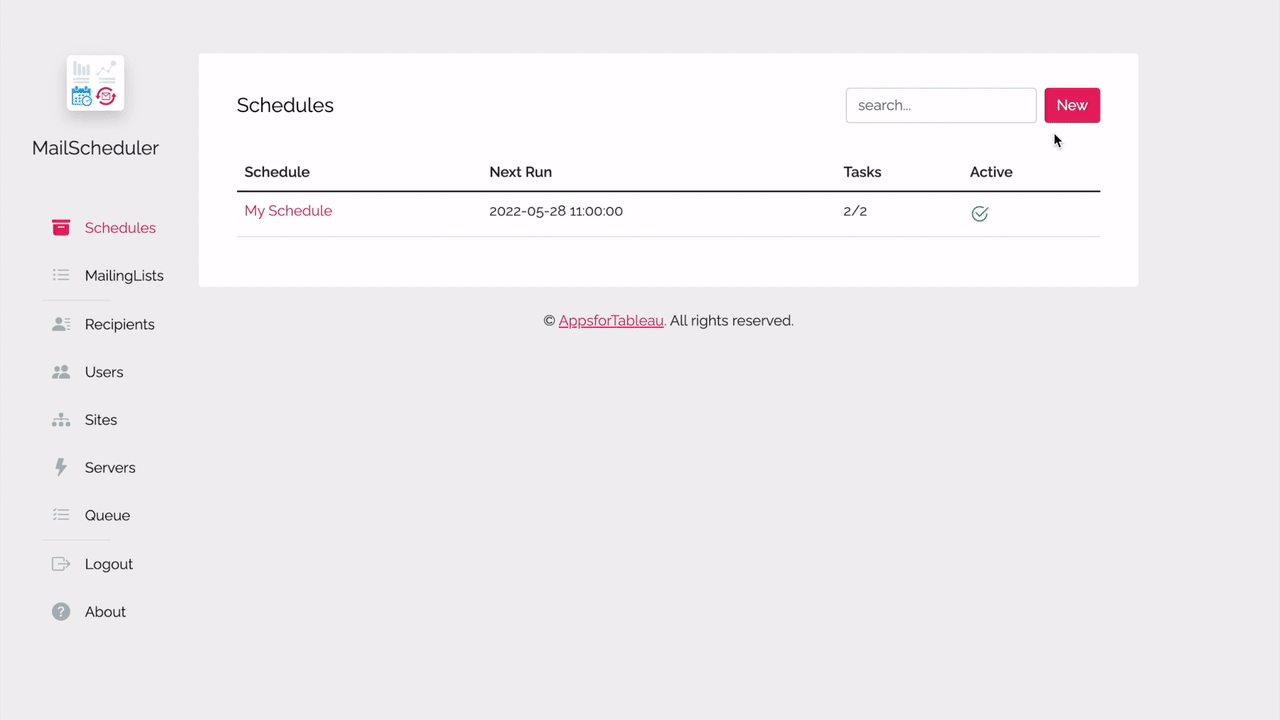
Task: Open the MailingLists page
Action: (124, 276)
